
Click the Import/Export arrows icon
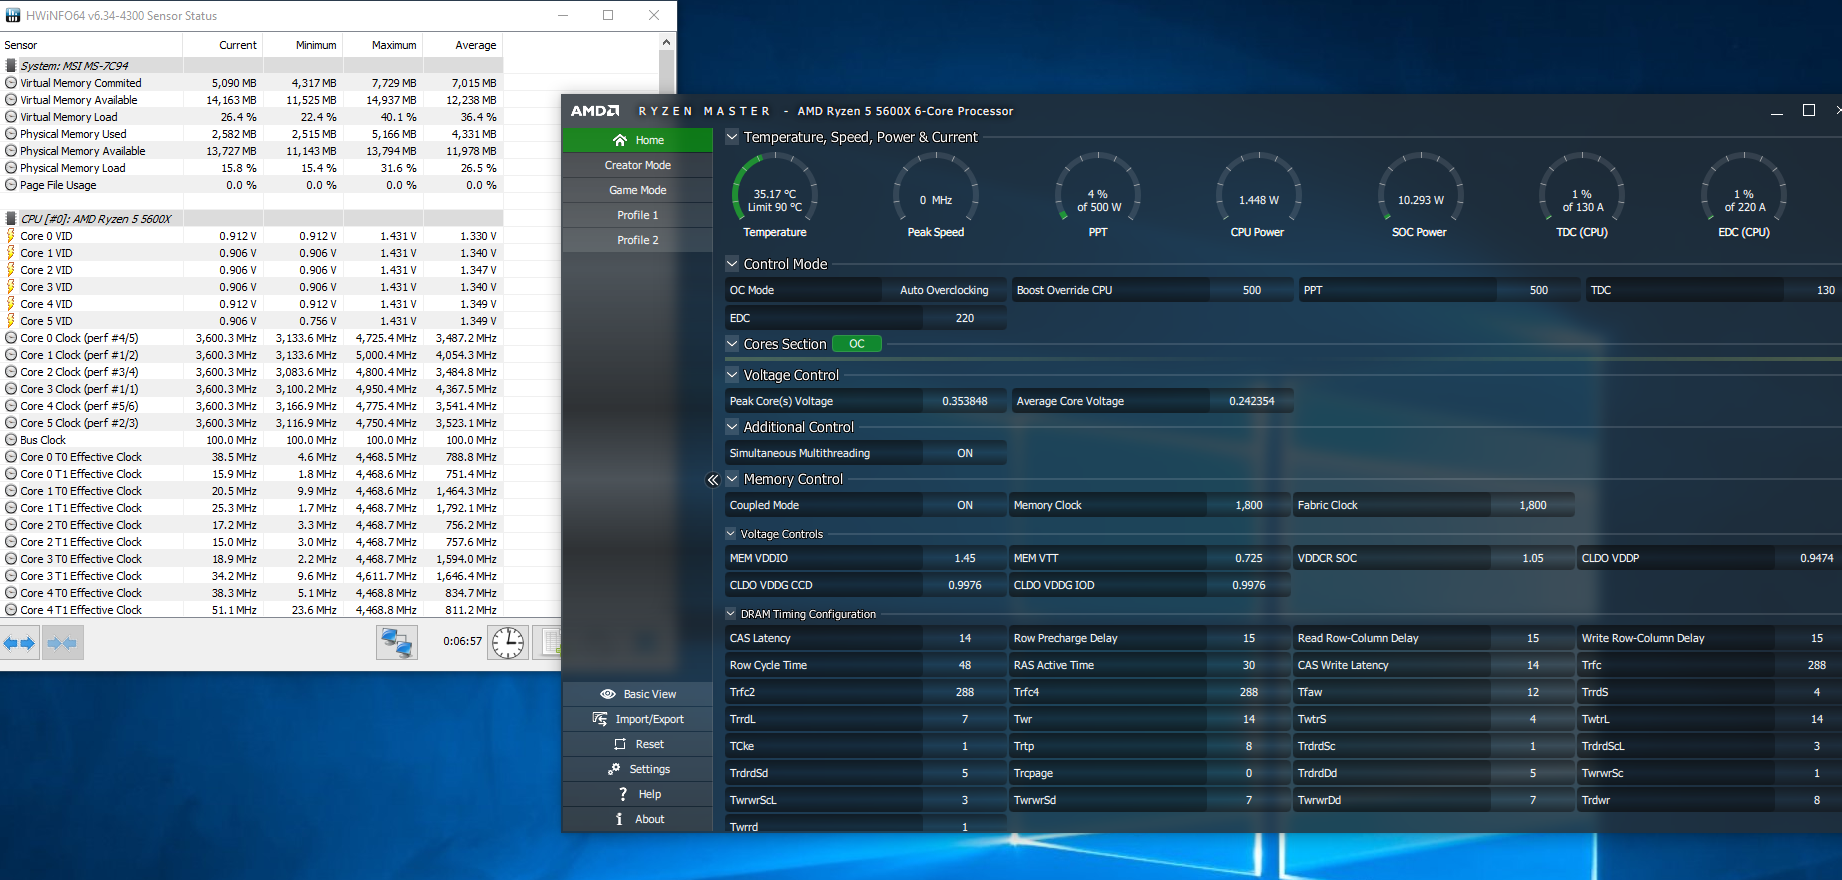coord(600,719)
